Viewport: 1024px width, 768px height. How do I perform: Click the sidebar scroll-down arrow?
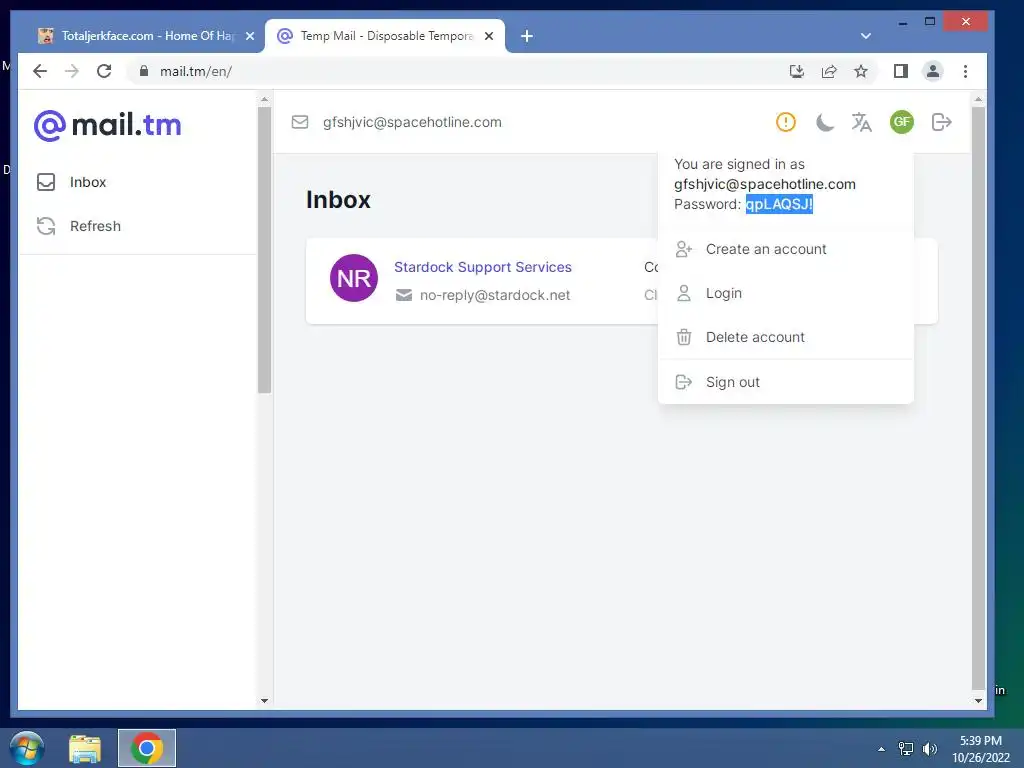click(x=264, y=701)
